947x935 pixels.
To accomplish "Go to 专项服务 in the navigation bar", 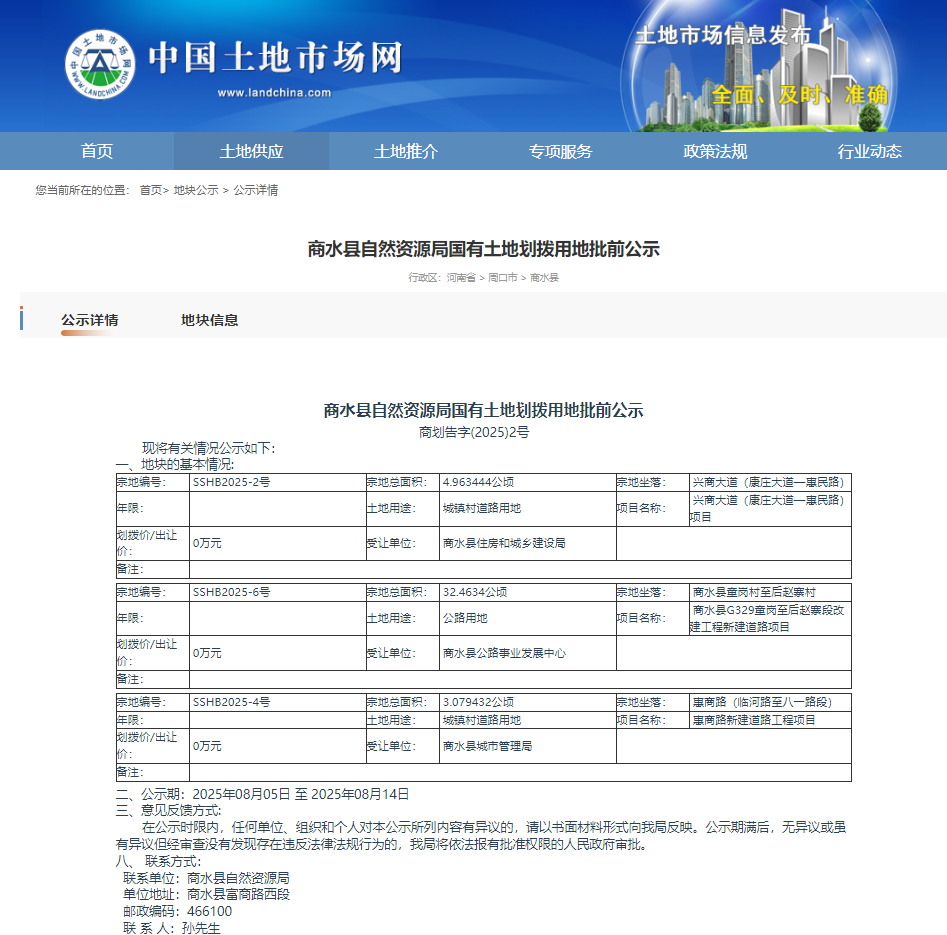I will click(560, 151).
